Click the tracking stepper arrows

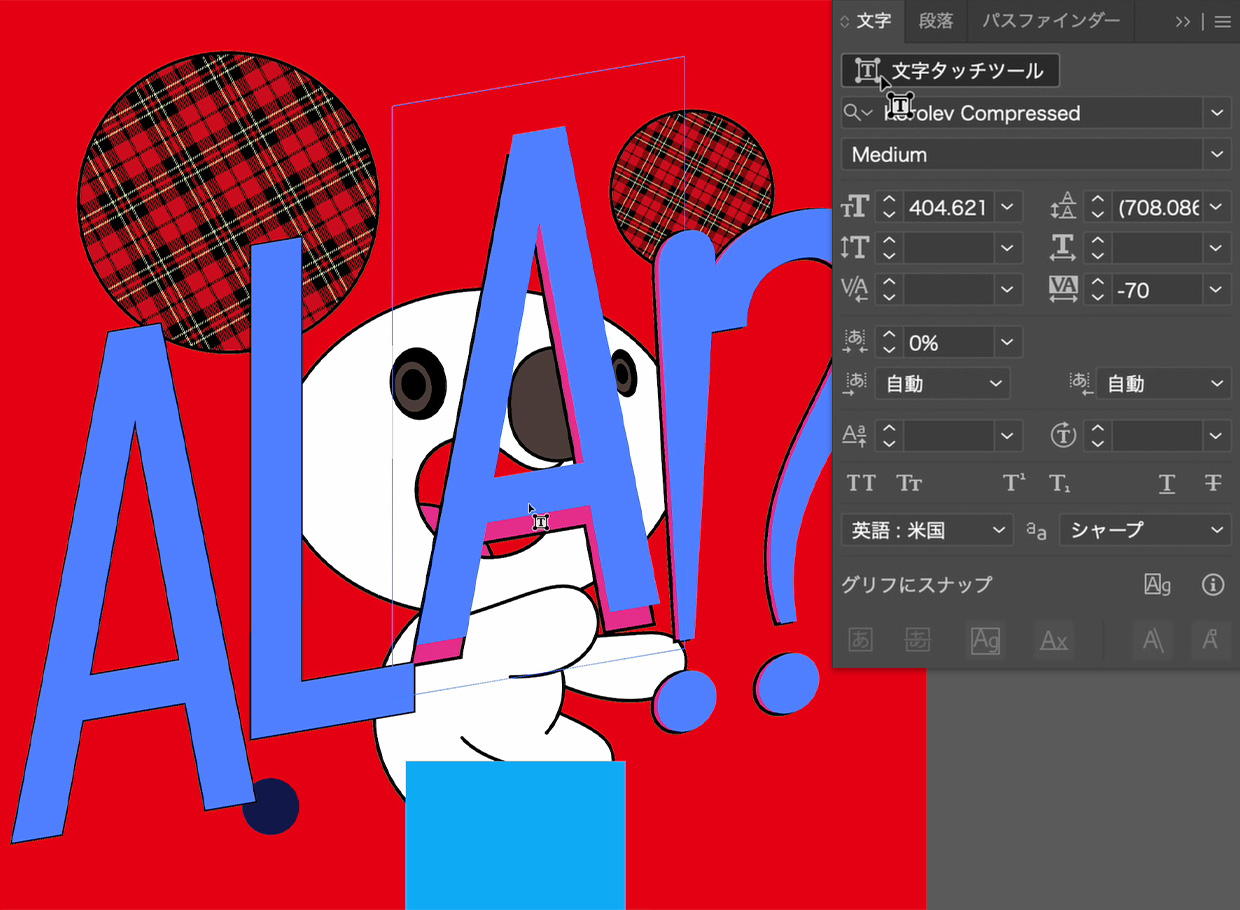(1098, 289)
